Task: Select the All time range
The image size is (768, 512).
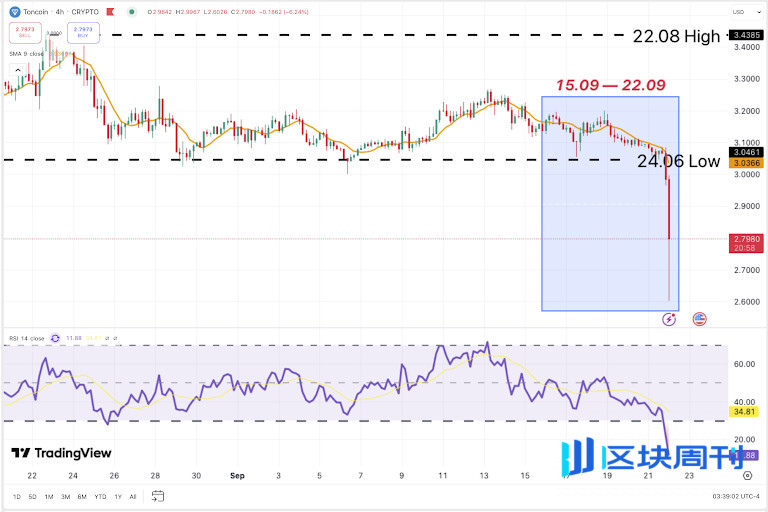Action: pos(133,497)
